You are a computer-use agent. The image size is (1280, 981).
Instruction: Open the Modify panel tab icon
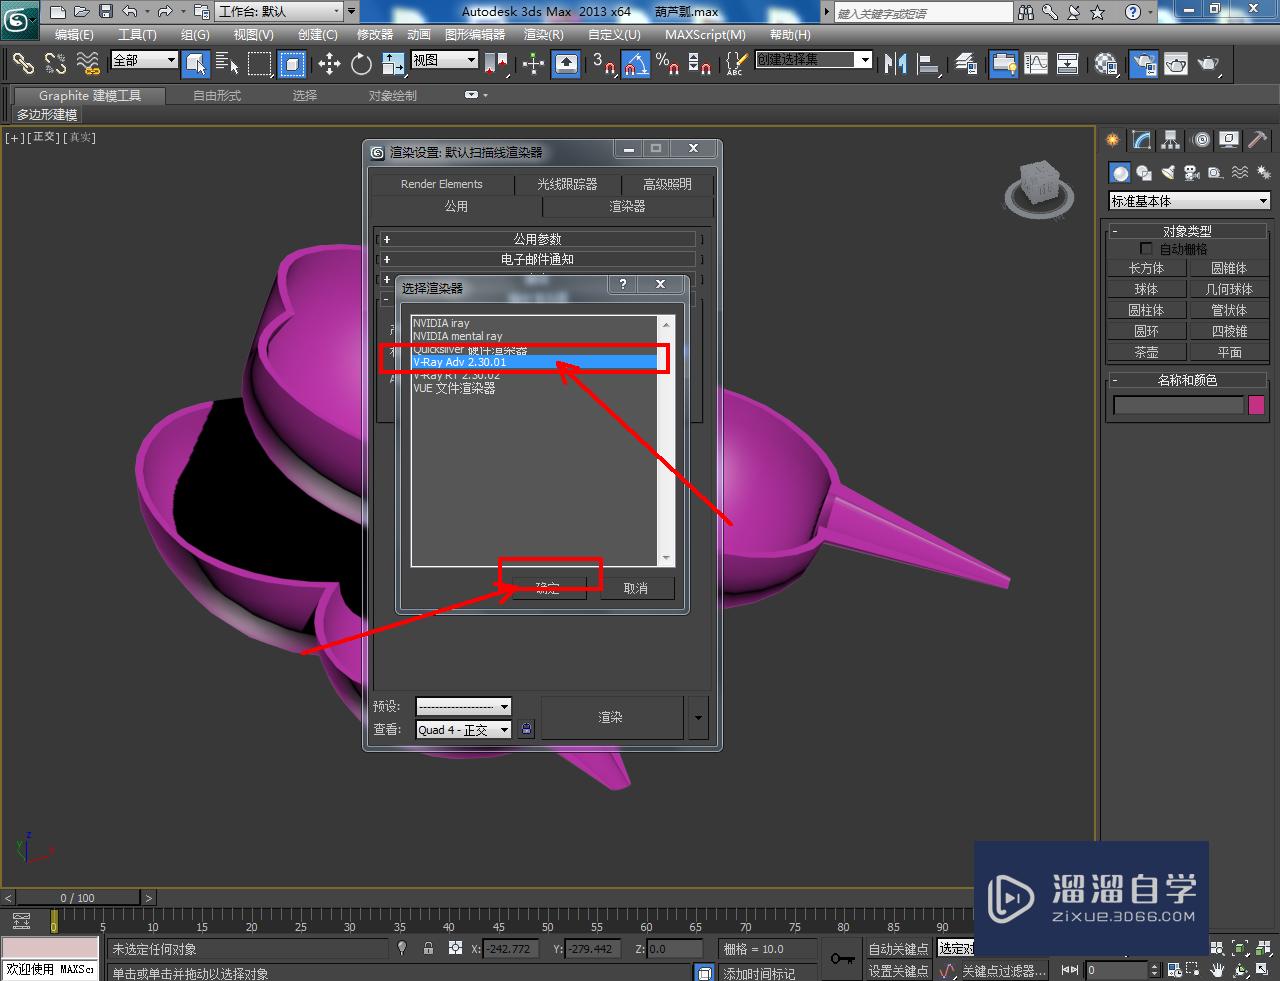click(x=1142, y=140)
